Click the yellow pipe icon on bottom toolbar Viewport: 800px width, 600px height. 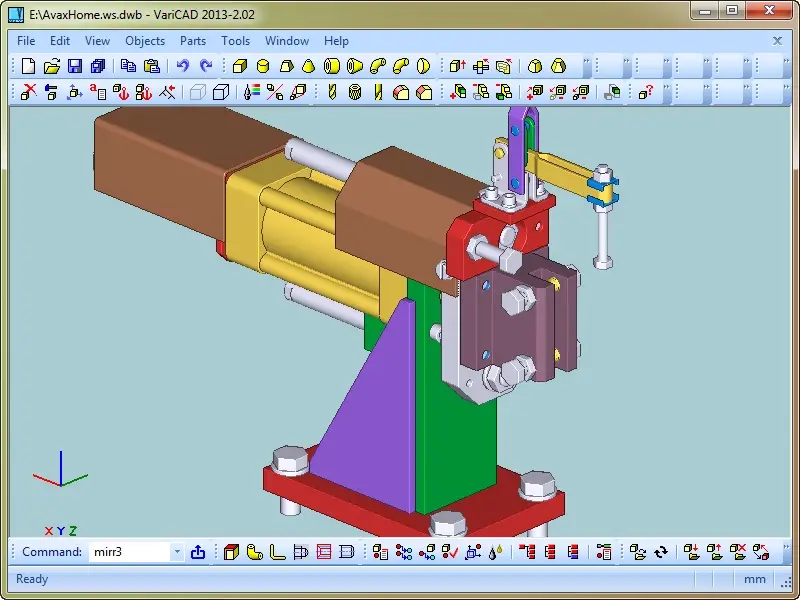click(254, 552)
